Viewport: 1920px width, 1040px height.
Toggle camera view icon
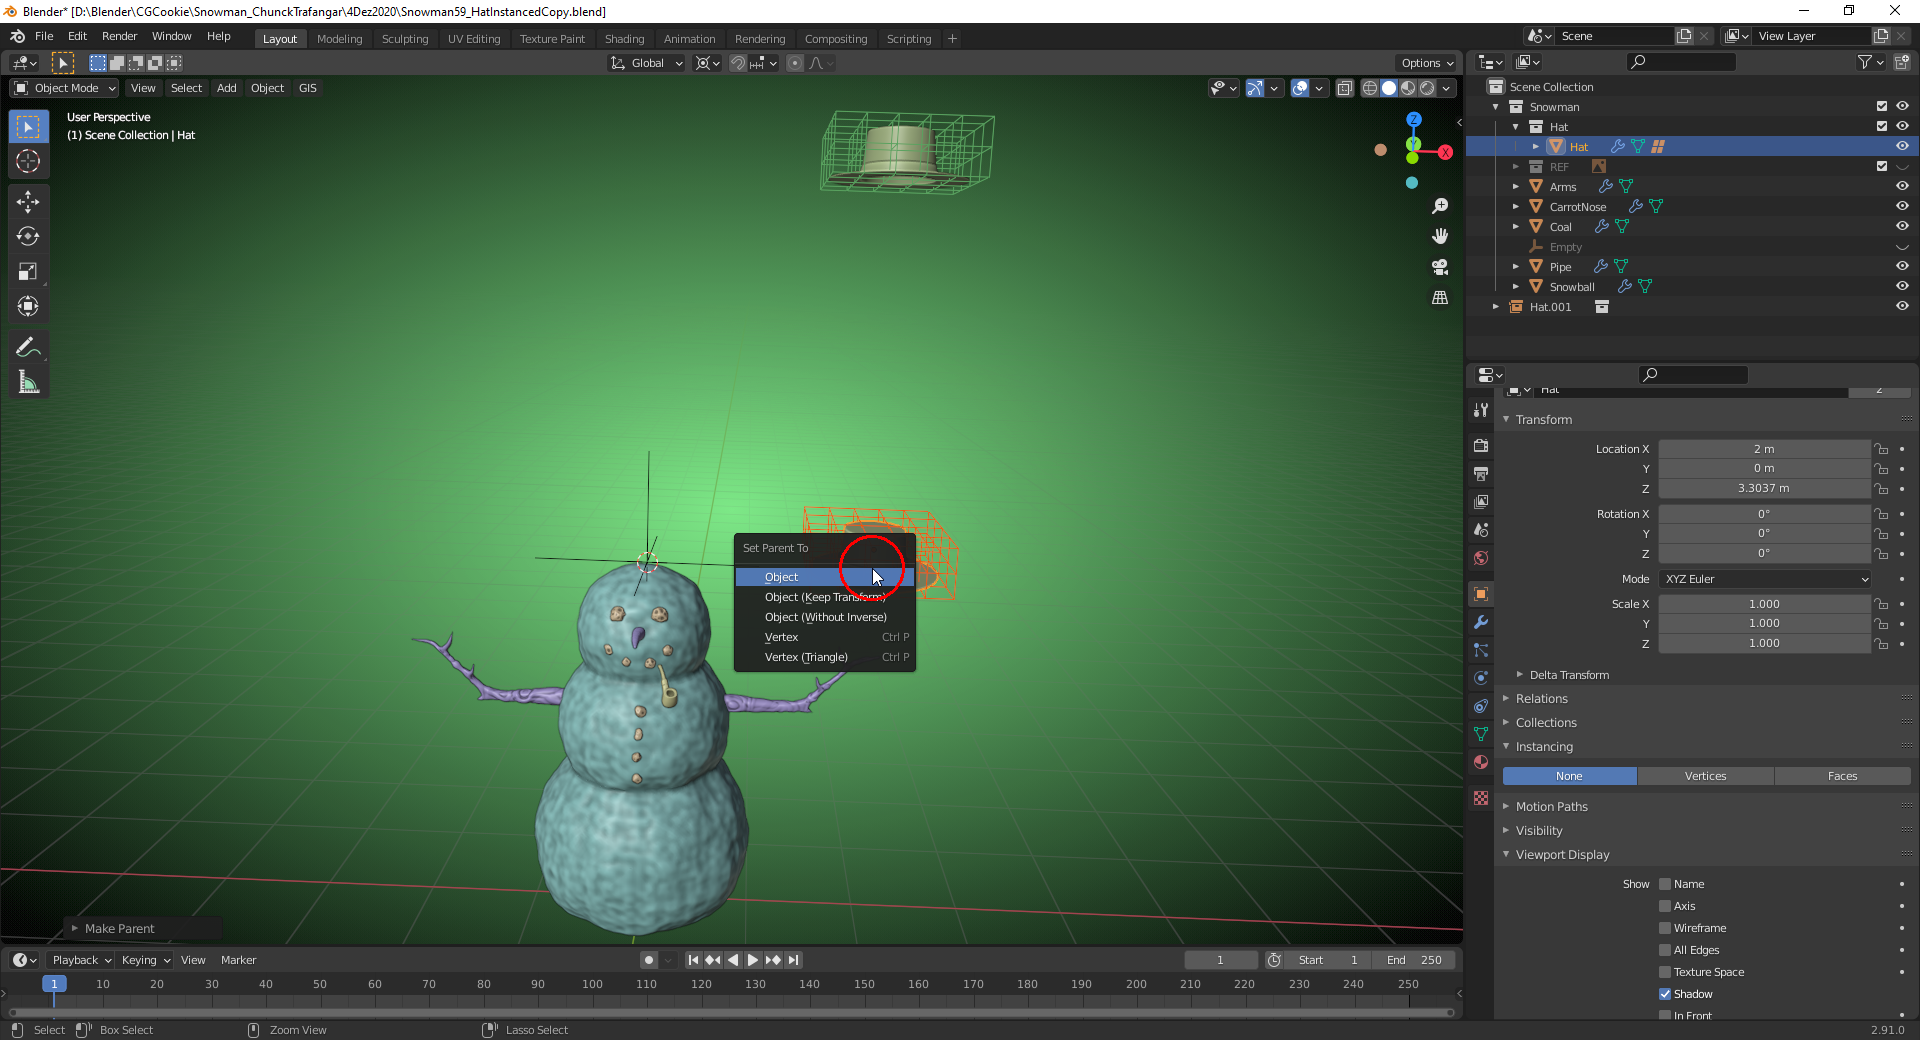(1440, 267)
